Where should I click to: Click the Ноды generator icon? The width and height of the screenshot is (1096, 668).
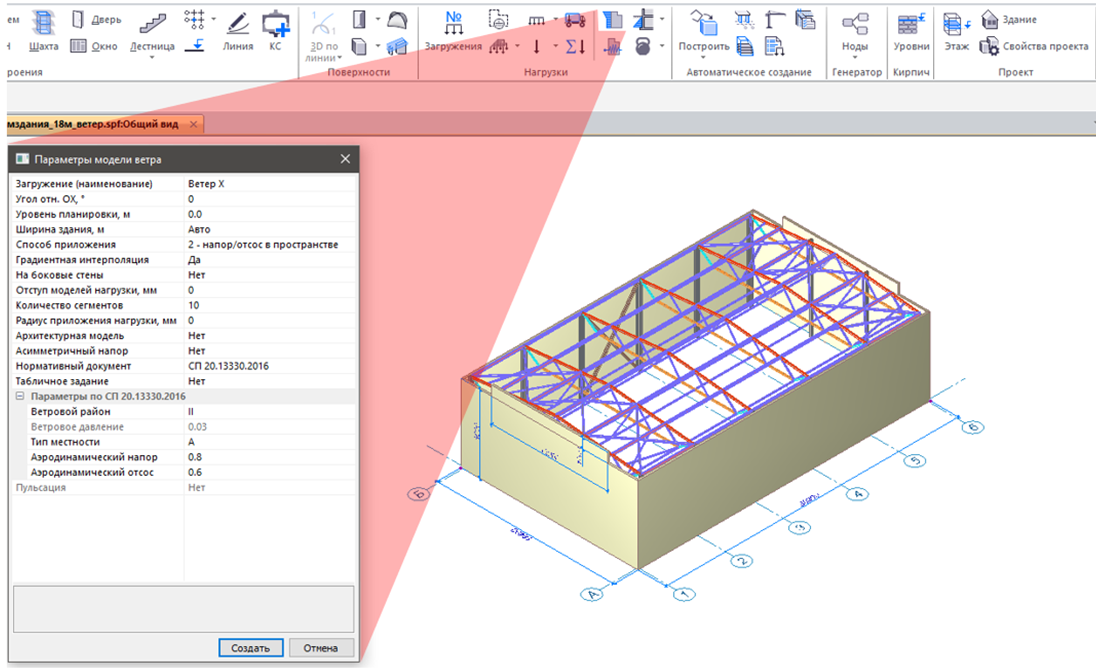pyautogui.click(x=855, y=23)
